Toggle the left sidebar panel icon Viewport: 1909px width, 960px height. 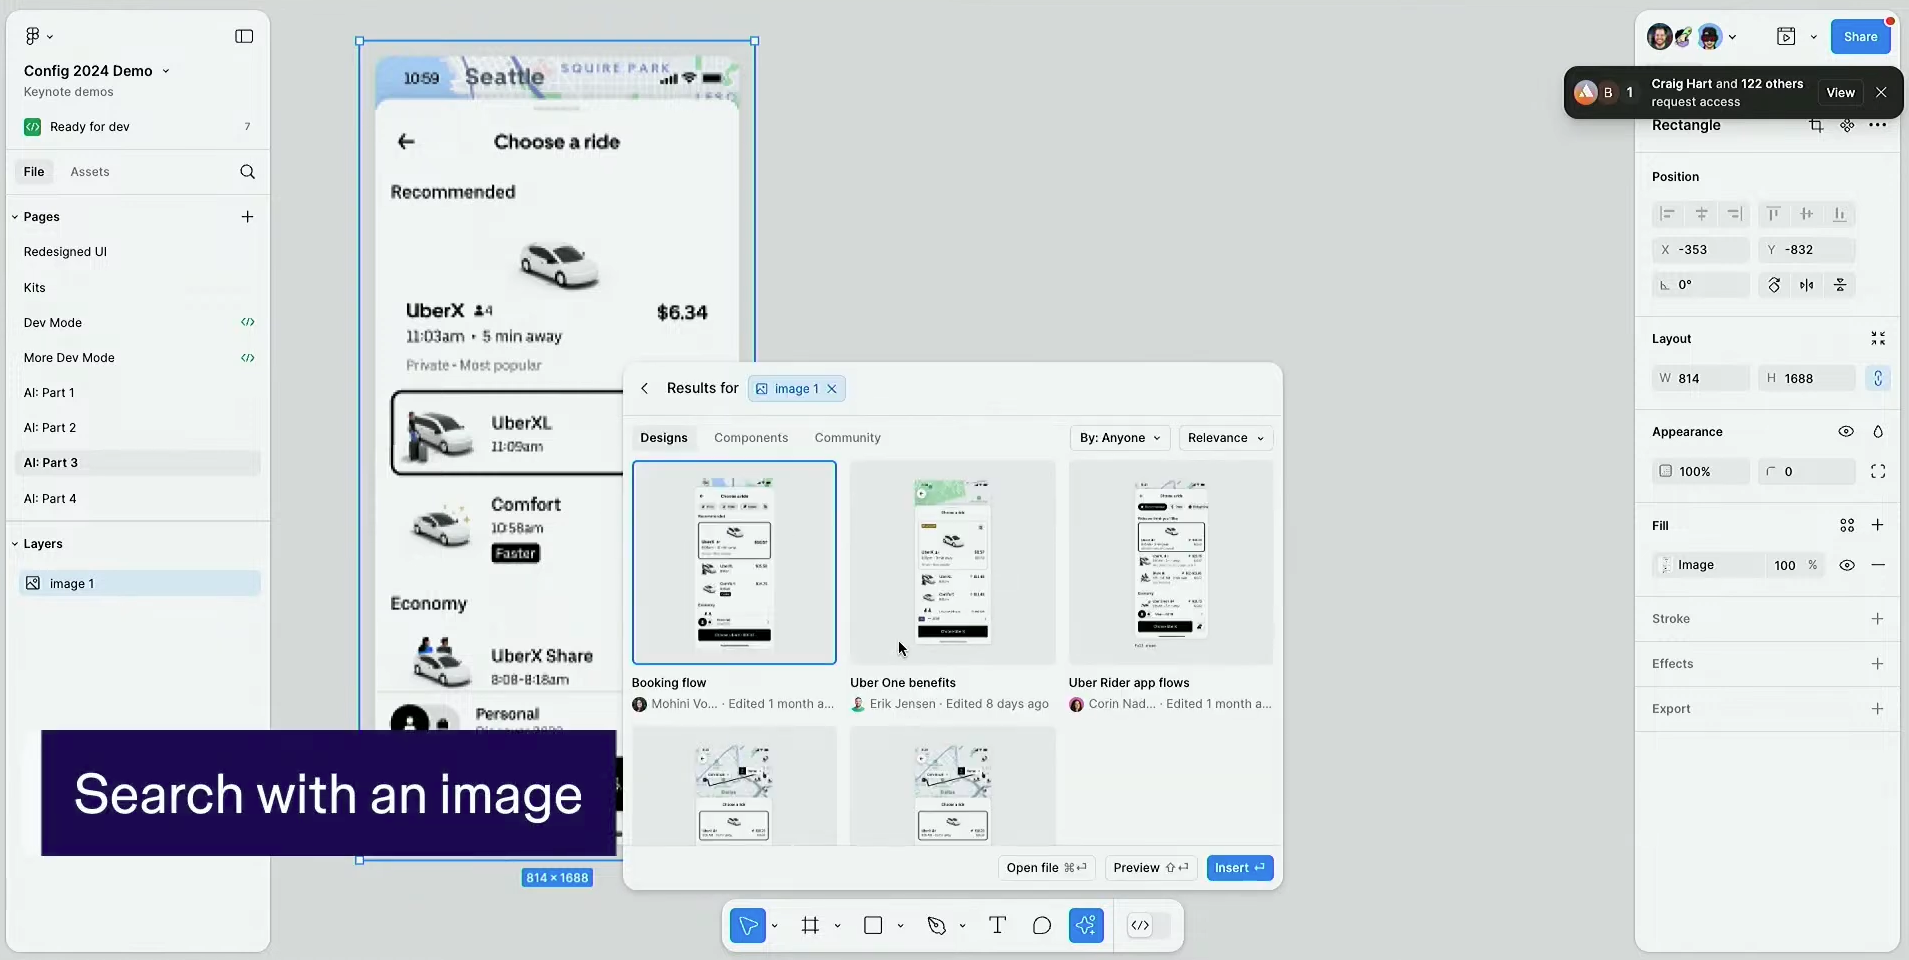[x=244, y=36]
